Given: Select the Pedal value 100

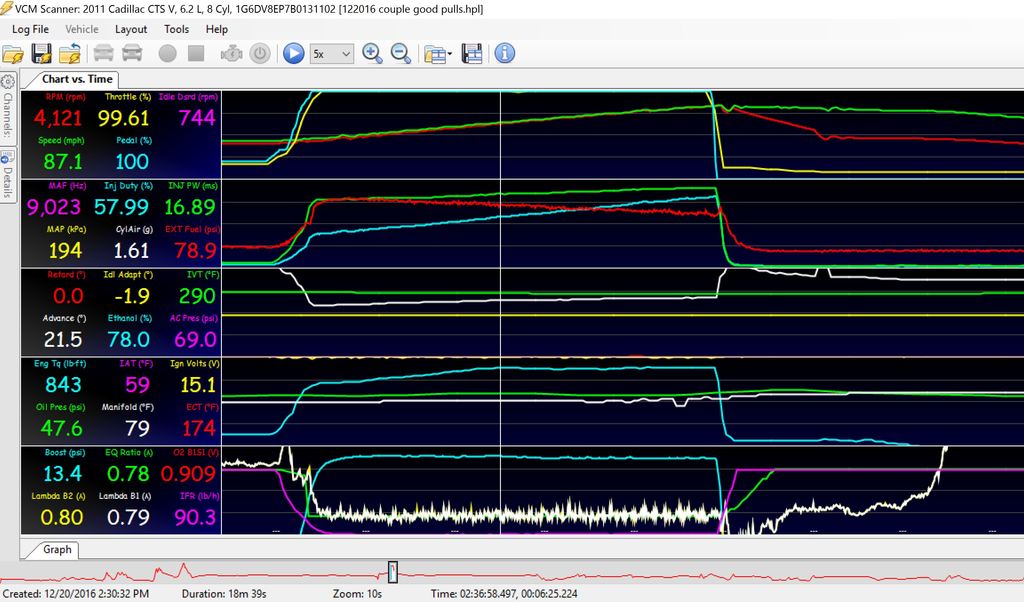Looking at the screenshot, I should 131,162.
